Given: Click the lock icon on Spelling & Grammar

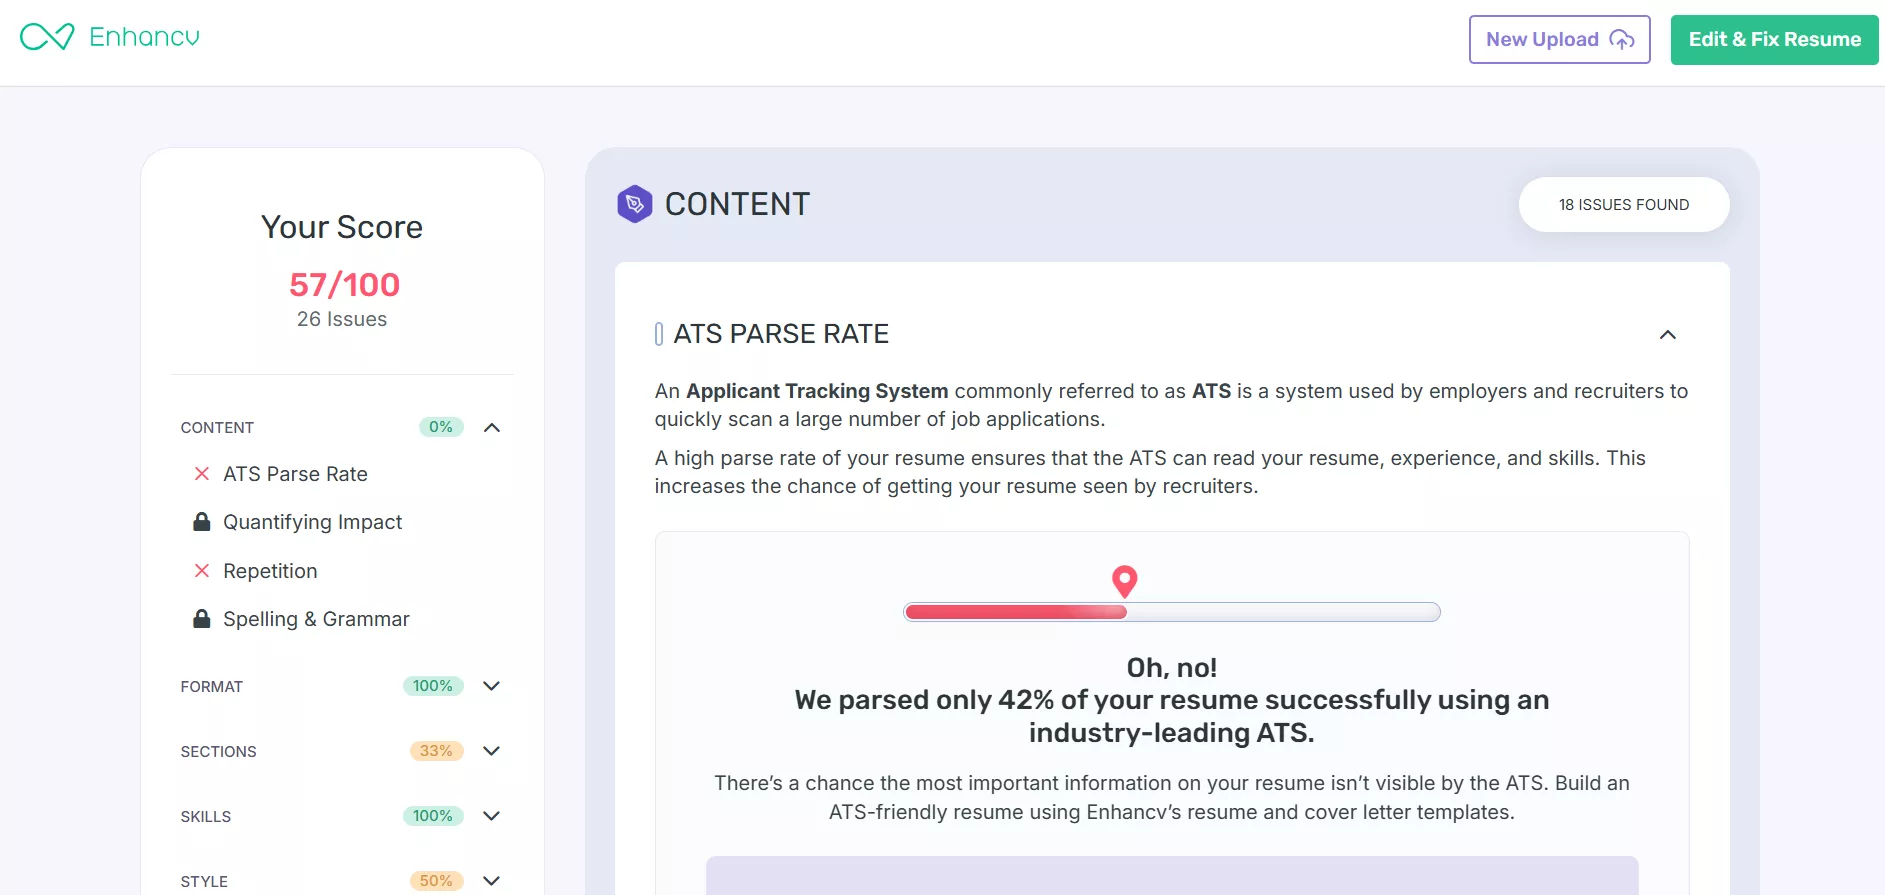Looking at the screenshot, I should [201, 619].
